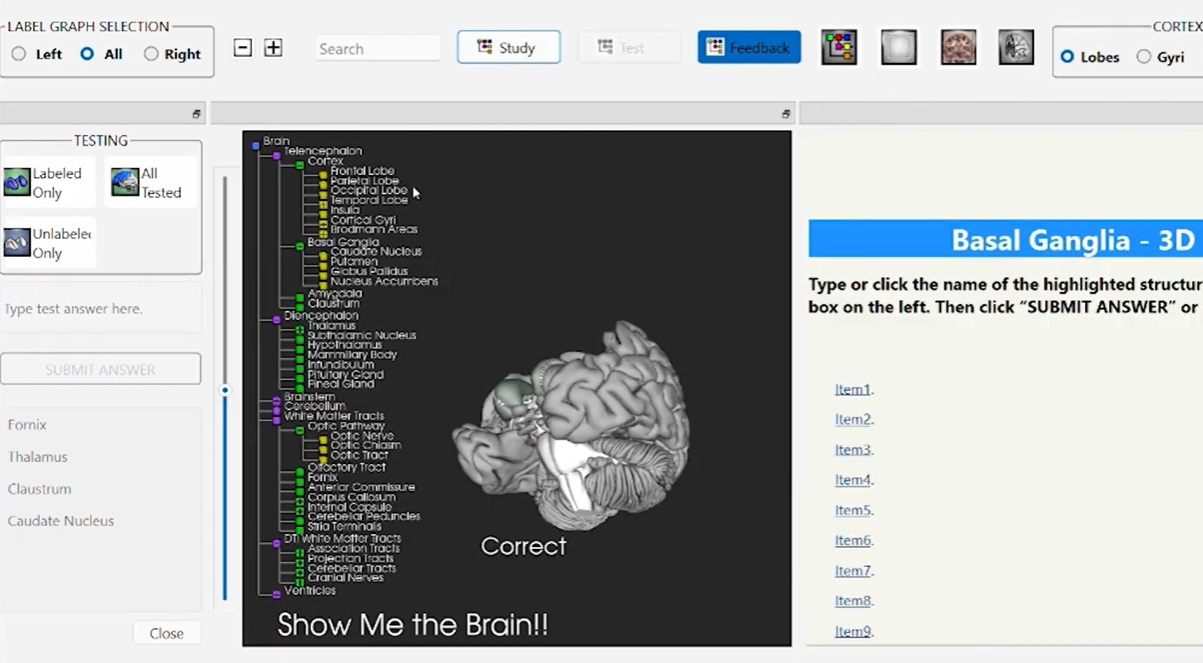Pick Fornix from the answer list
Viewport: 1203px width, 663px height.
tap(27, 425)
